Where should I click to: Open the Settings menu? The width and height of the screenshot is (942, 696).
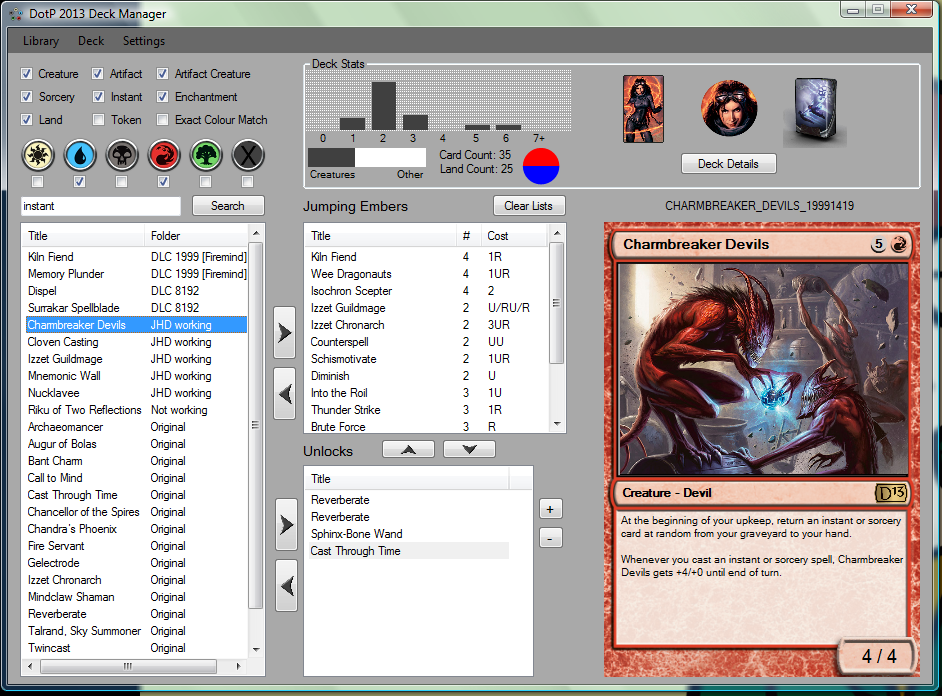tap(144, 41)
